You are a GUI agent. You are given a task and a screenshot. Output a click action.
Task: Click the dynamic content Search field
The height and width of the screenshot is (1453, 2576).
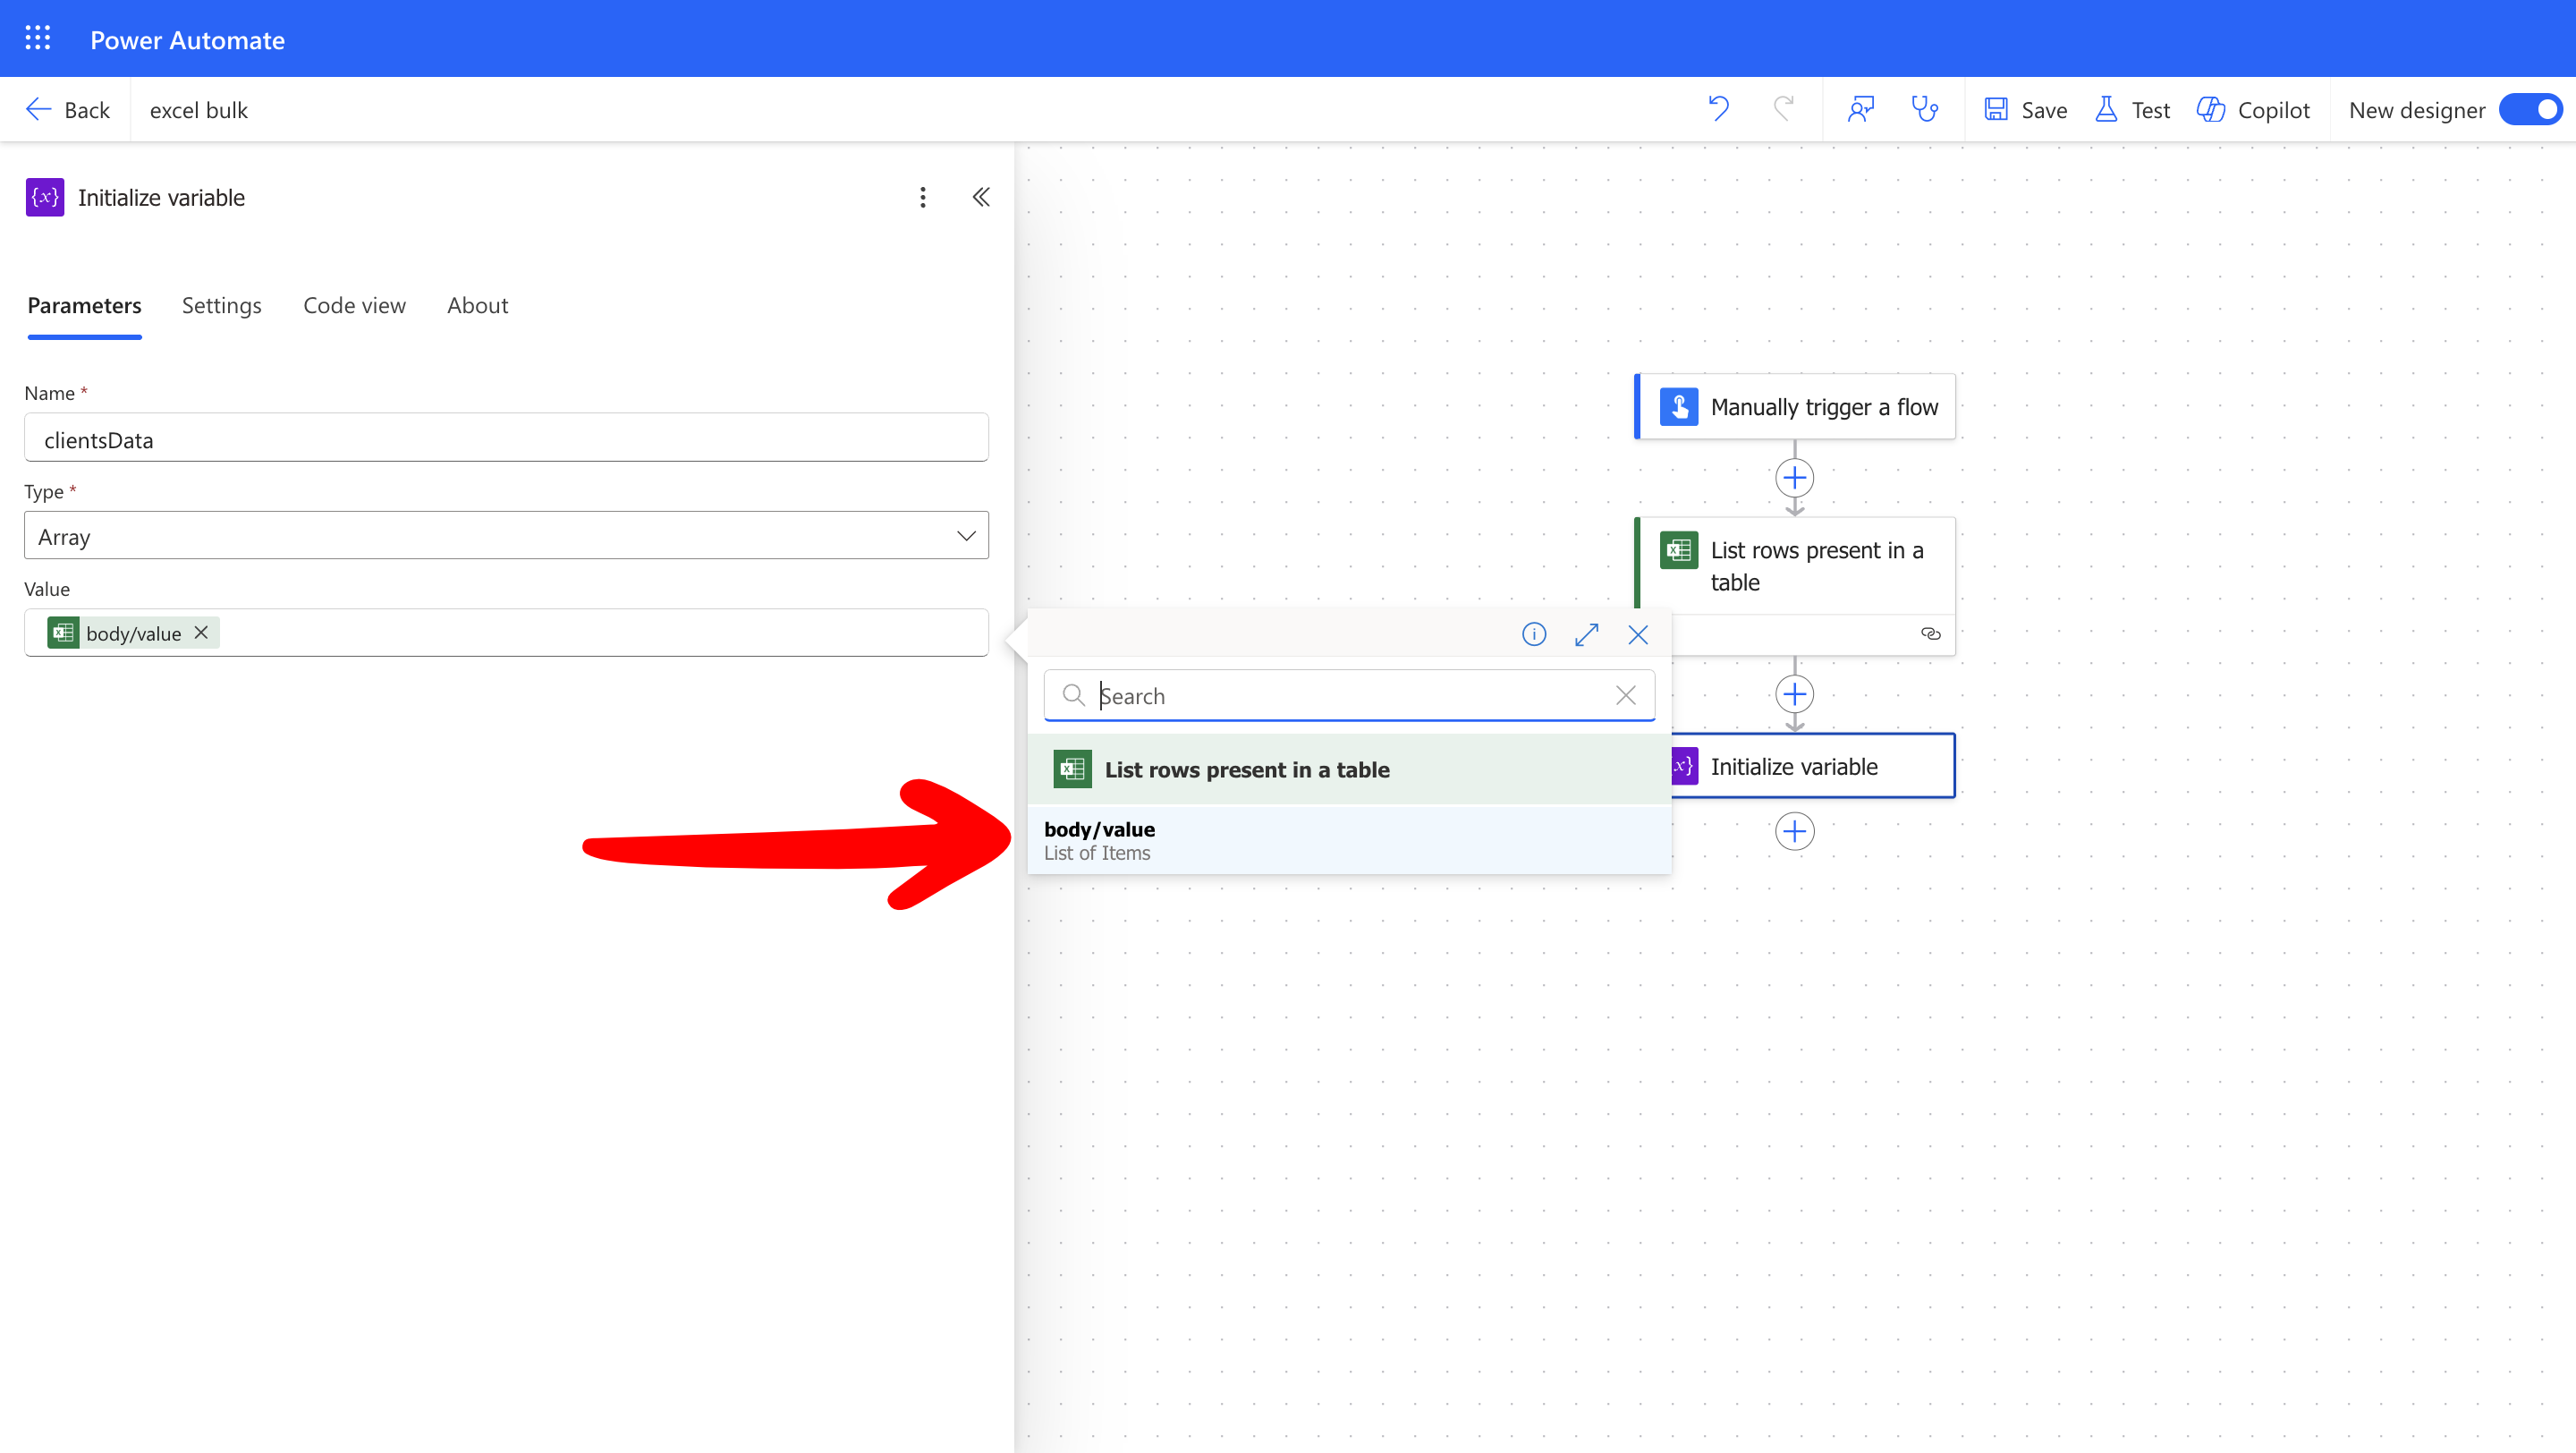(1348, 695)
